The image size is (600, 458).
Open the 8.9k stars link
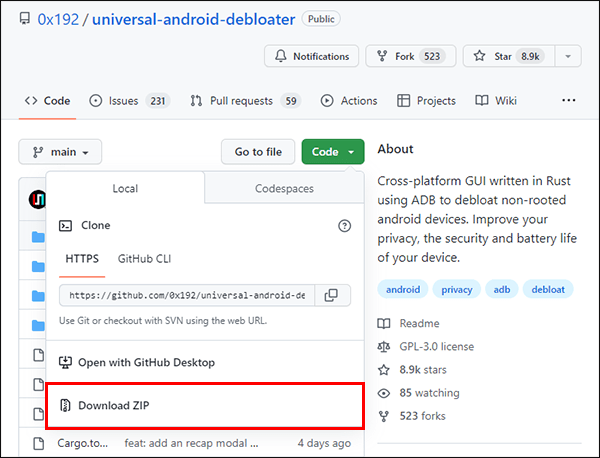423,370
